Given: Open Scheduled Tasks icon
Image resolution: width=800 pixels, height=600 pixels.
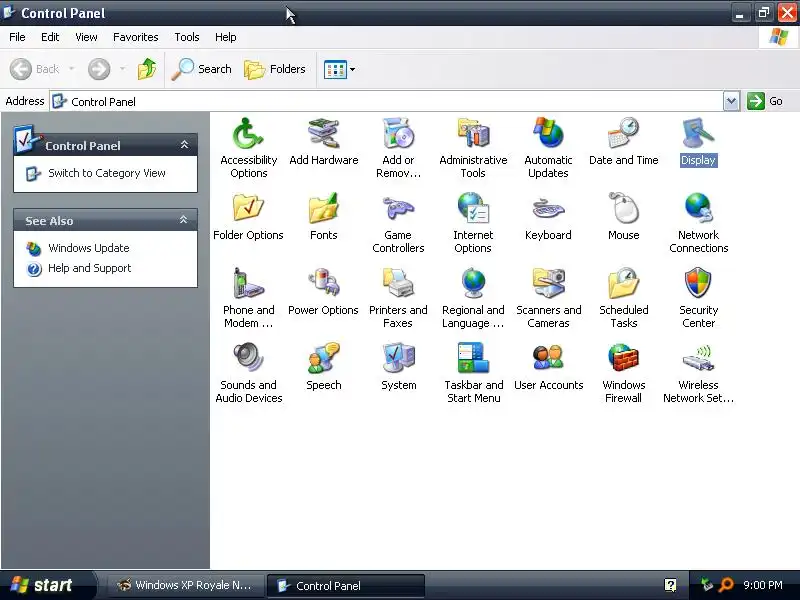Looking at the screenshot, I should (623, 283).
